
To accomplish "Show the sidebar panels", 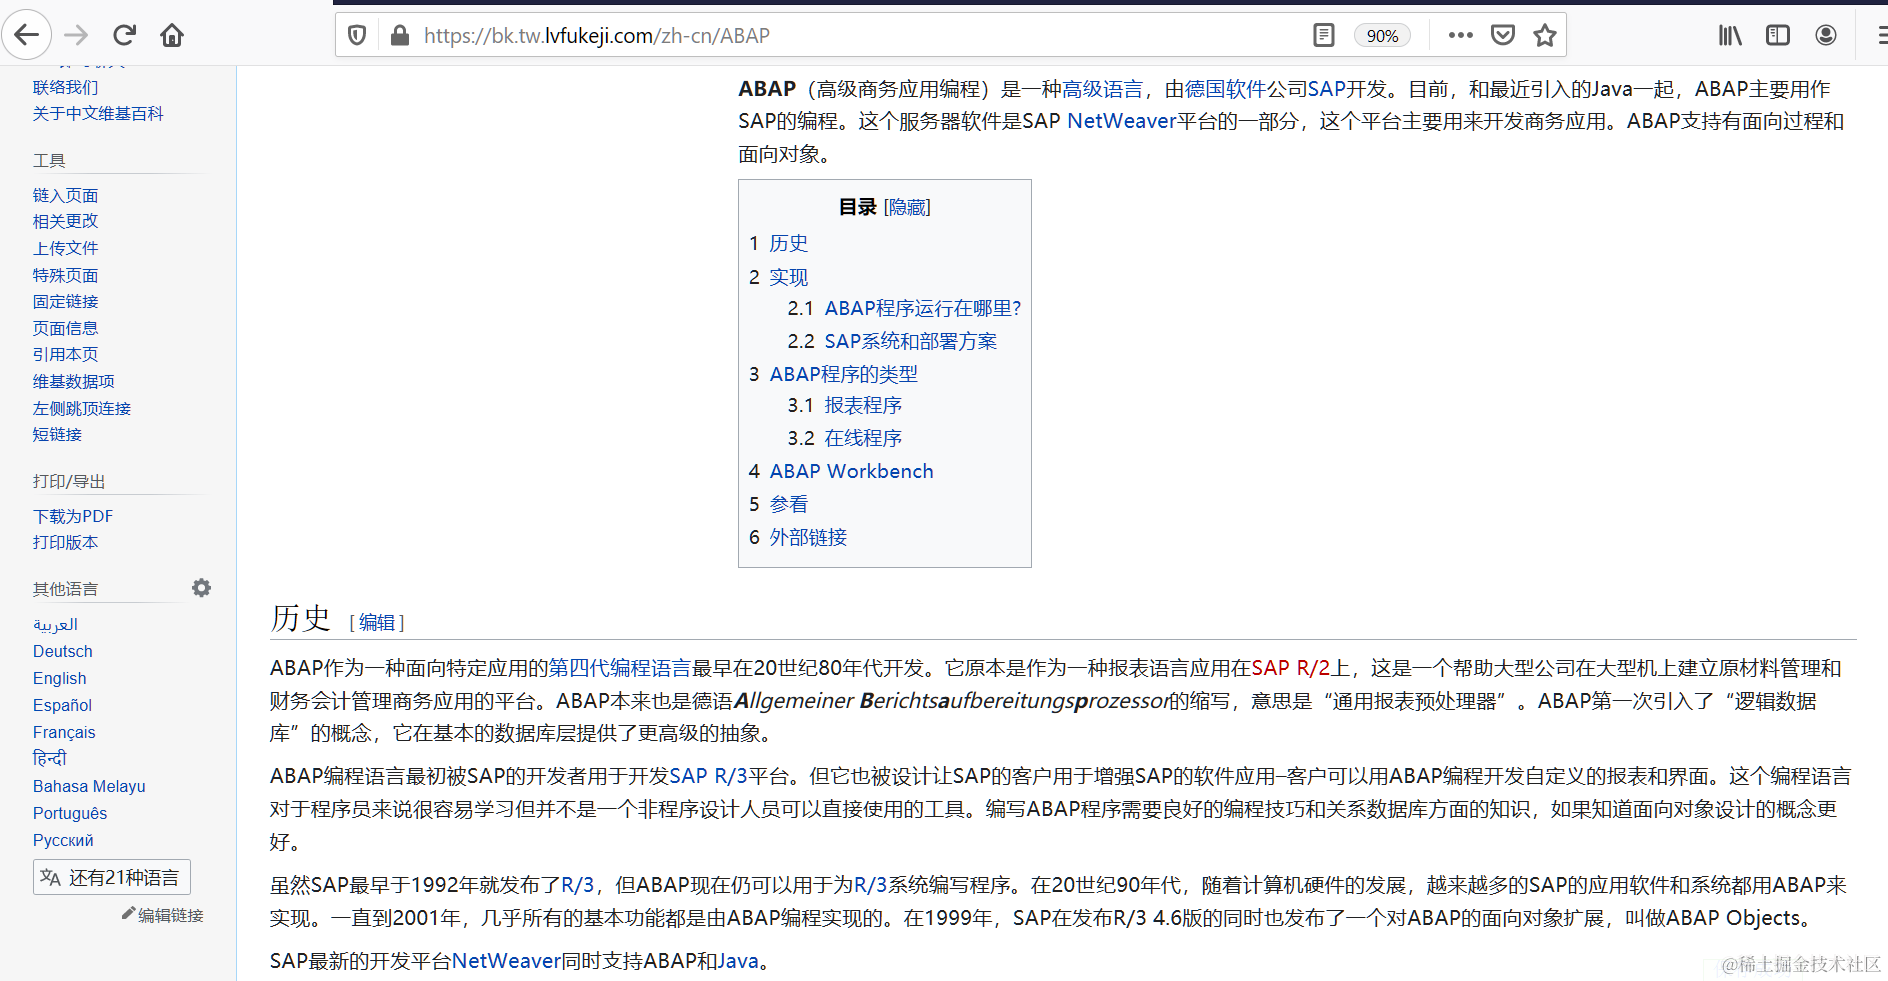I will [1778, 36].
